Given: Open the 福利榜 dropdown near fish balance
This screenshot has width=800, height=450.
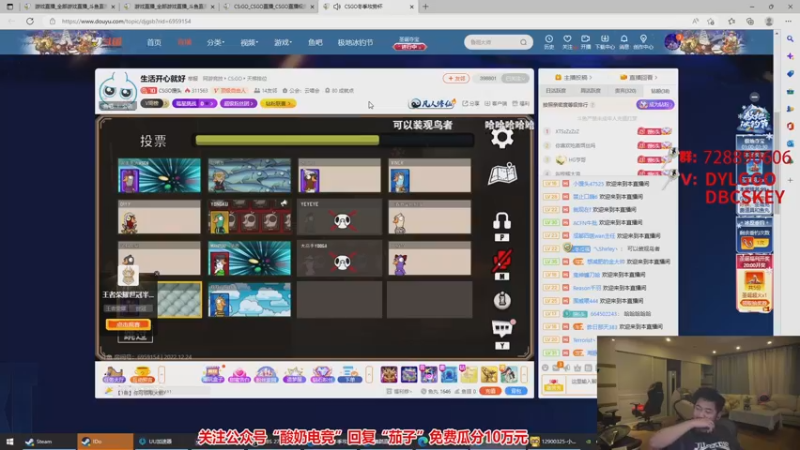Looking at the screenshot, I should 398,391.
